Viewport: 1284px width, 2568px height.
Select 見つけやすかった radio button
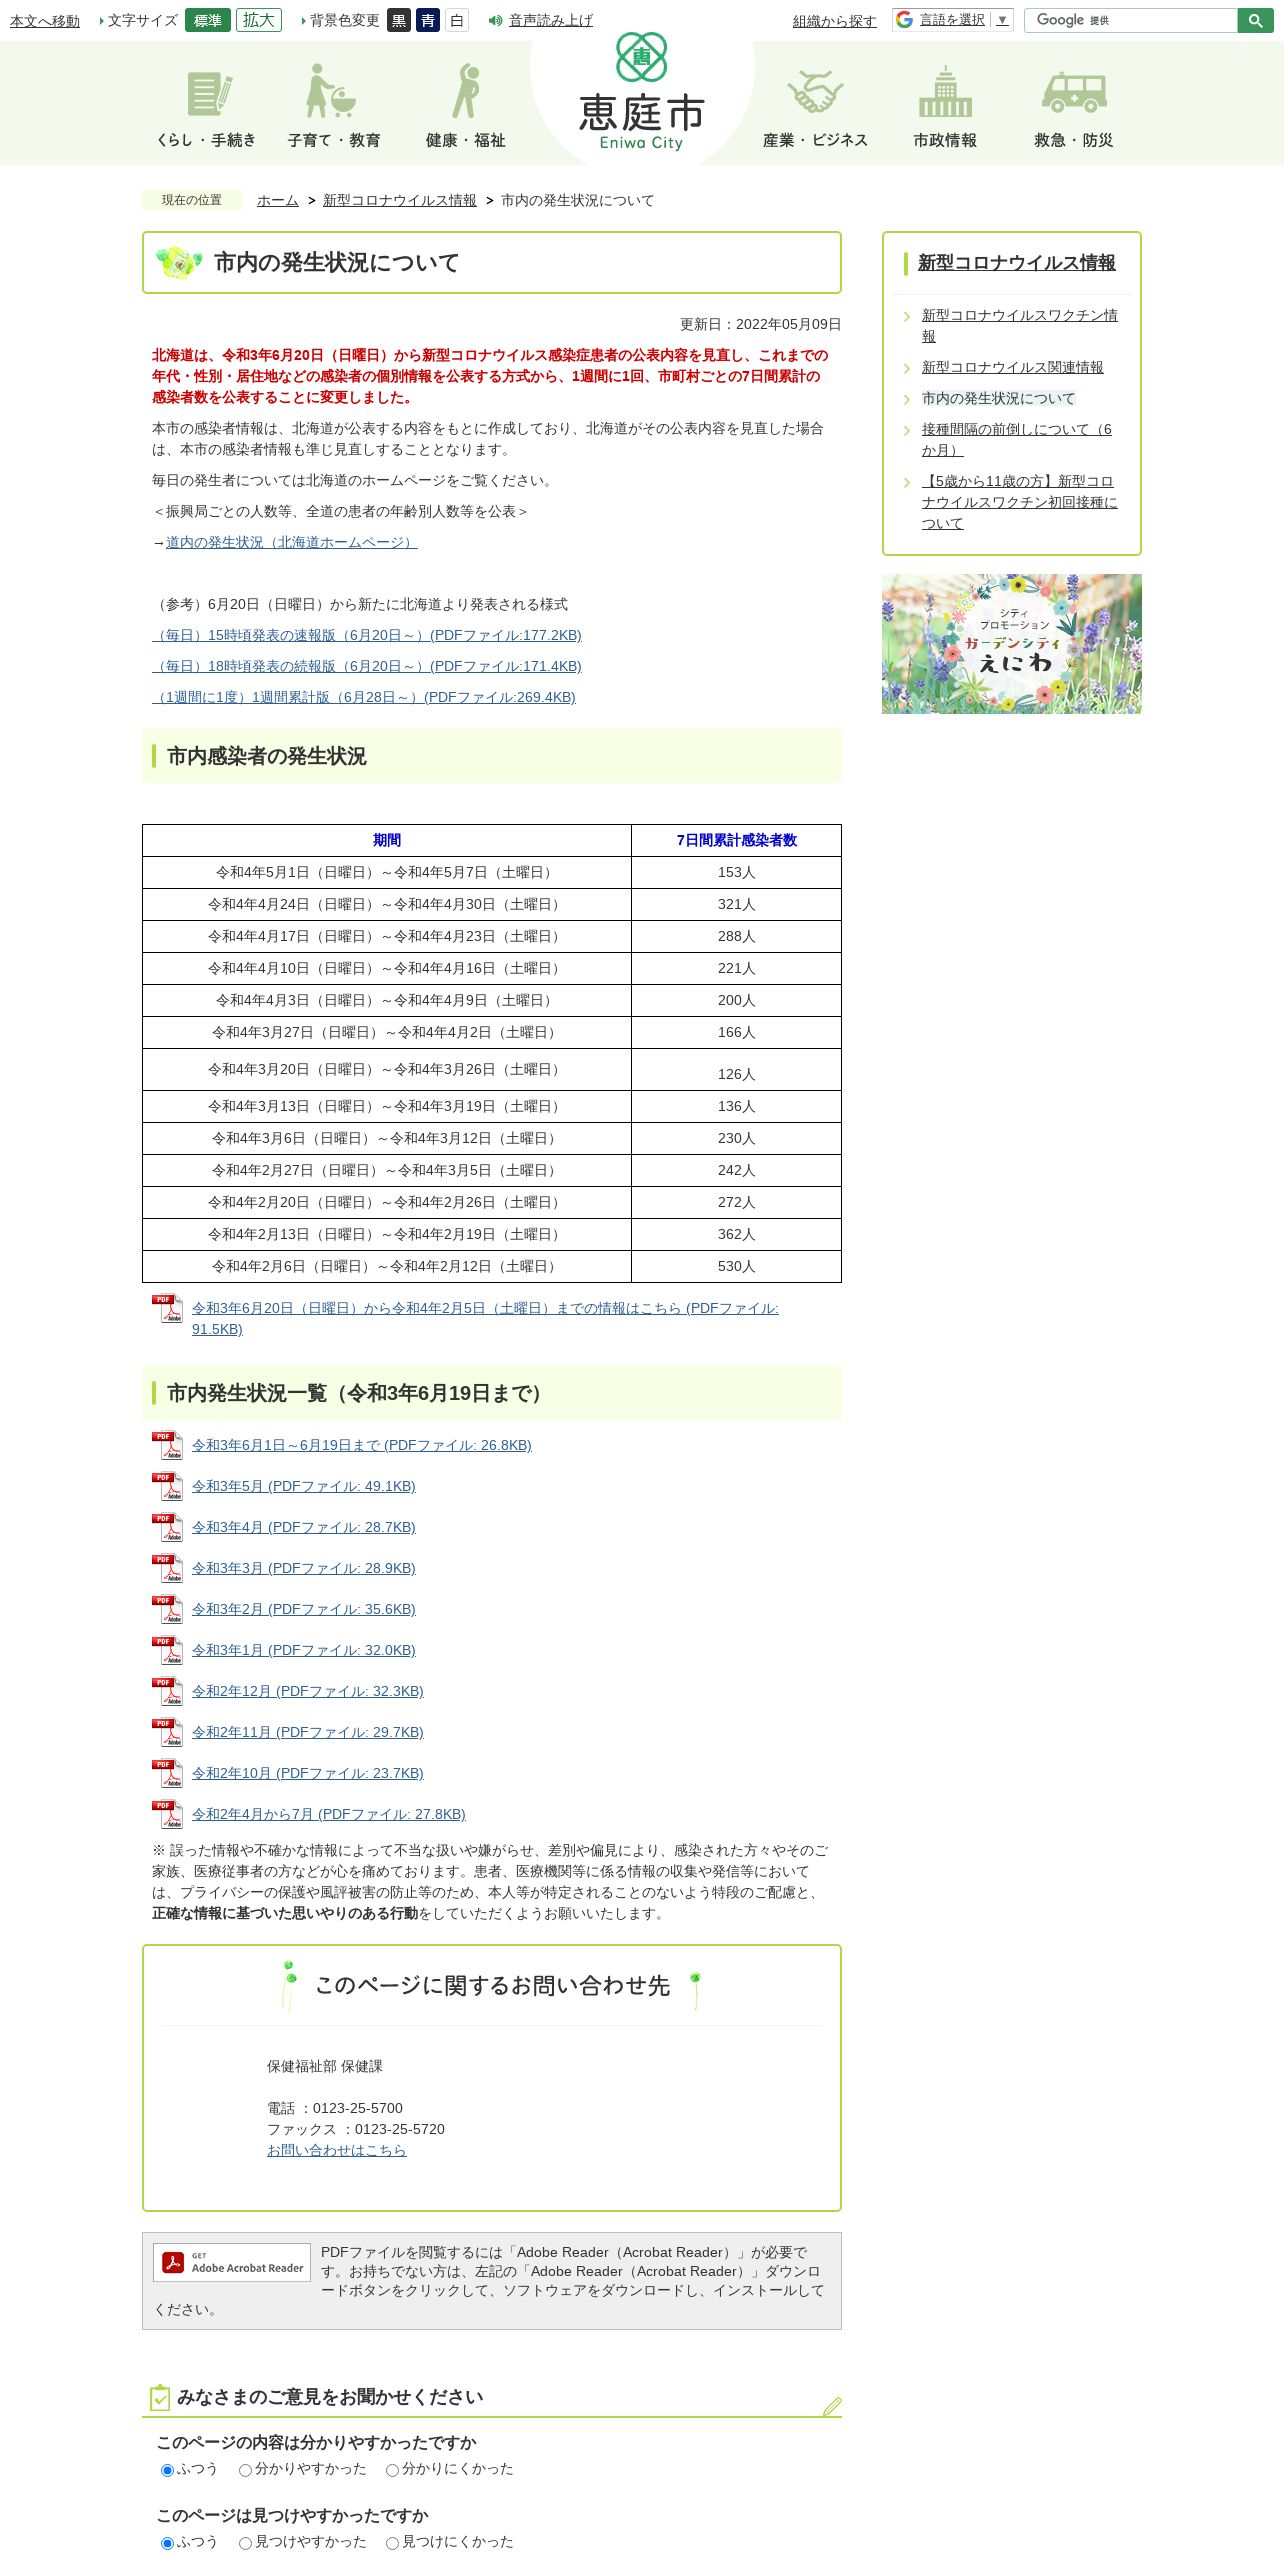pos(245,2543)
